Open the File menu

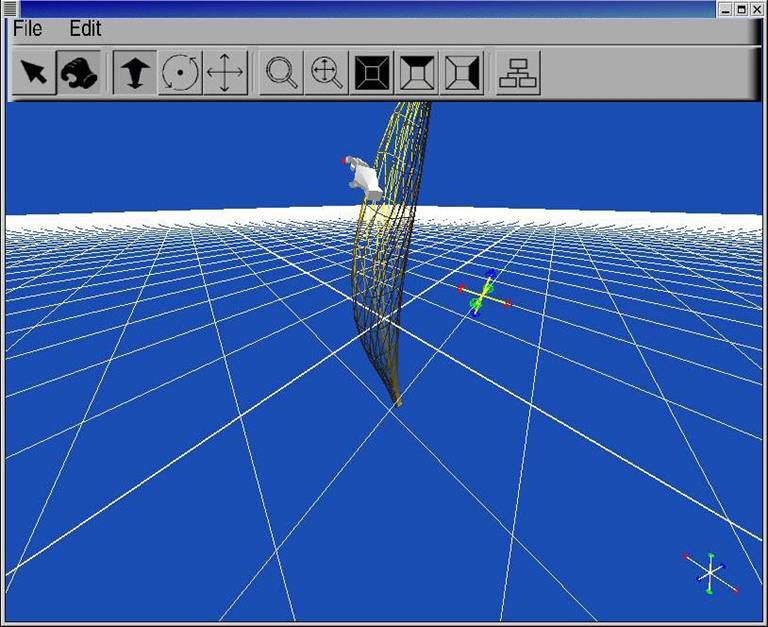click(27, 28)
